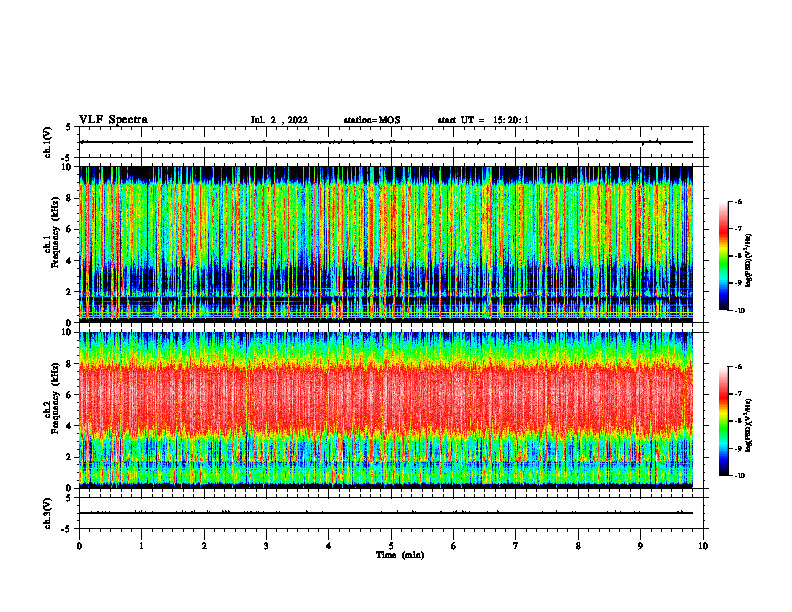
Task: Click the ch.2 spectrogram color bar
Action: (723, 421)
